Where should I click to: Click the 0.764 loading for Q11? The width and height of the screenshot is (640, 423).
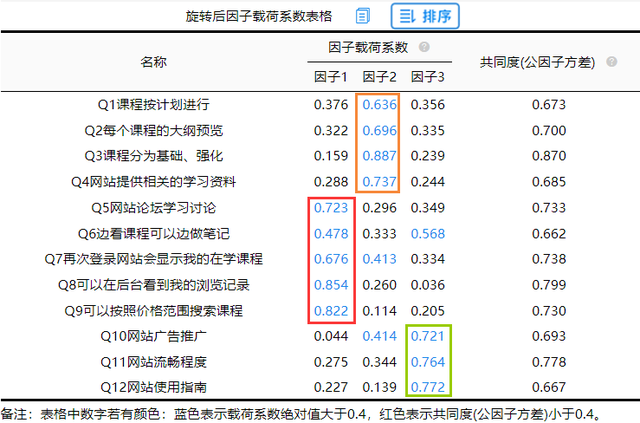(428, 362)
